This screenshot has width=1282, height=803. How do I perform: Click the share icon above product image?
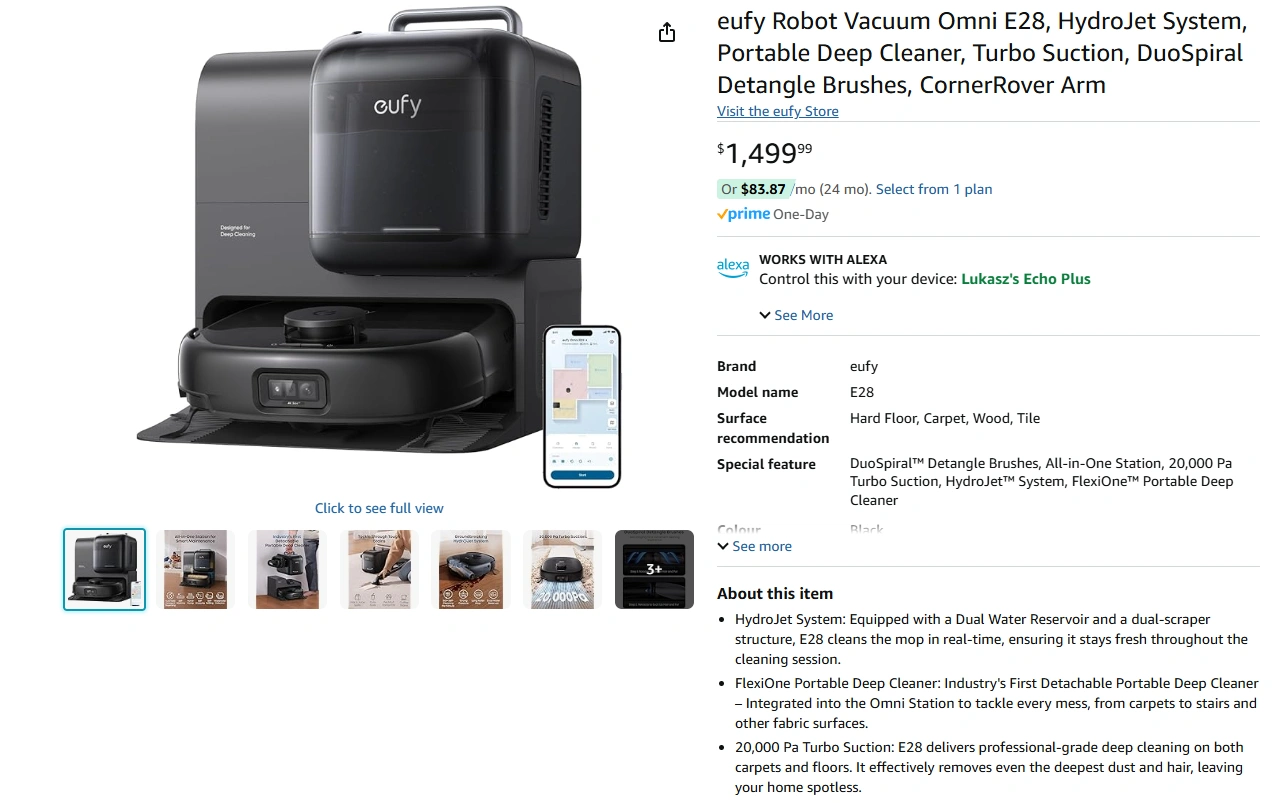click(667, 33)
